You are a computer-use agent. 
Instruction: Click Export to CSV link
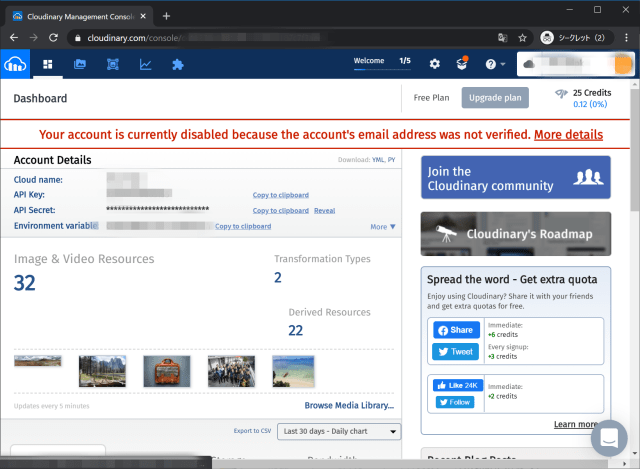(252, 431)
